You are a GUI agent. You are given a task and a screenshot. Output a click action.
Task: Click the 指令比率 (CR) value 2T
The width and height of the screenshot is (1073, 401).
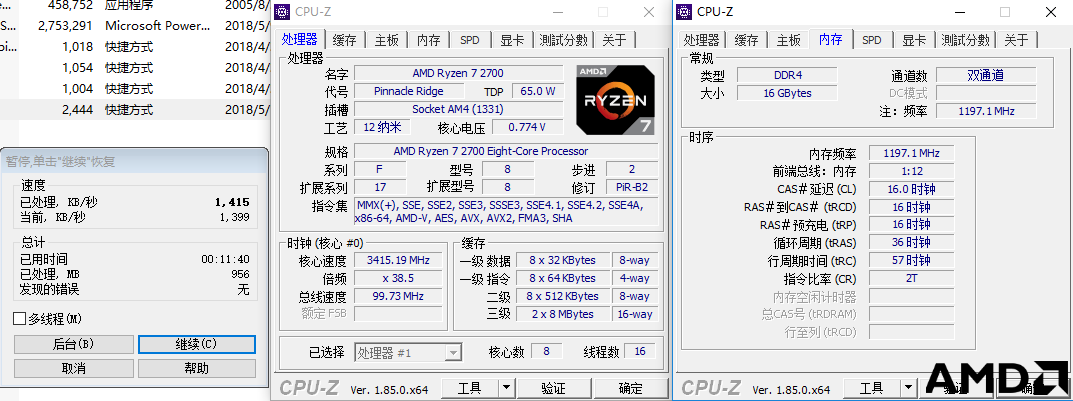tap(911, 279)
